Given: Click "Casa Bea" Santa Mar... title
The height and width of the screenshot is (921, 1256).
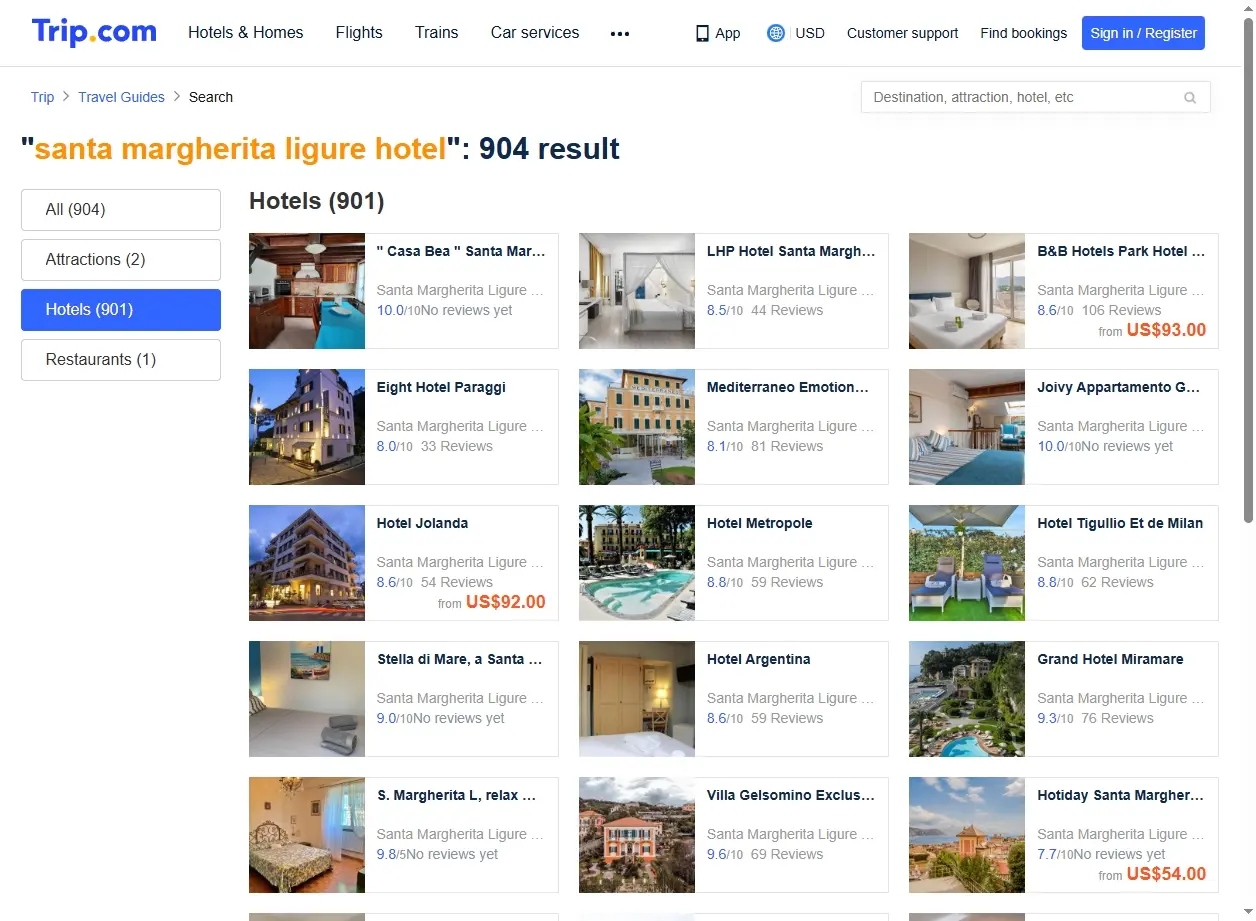Looking at the screenshot, I should (461, 251).
